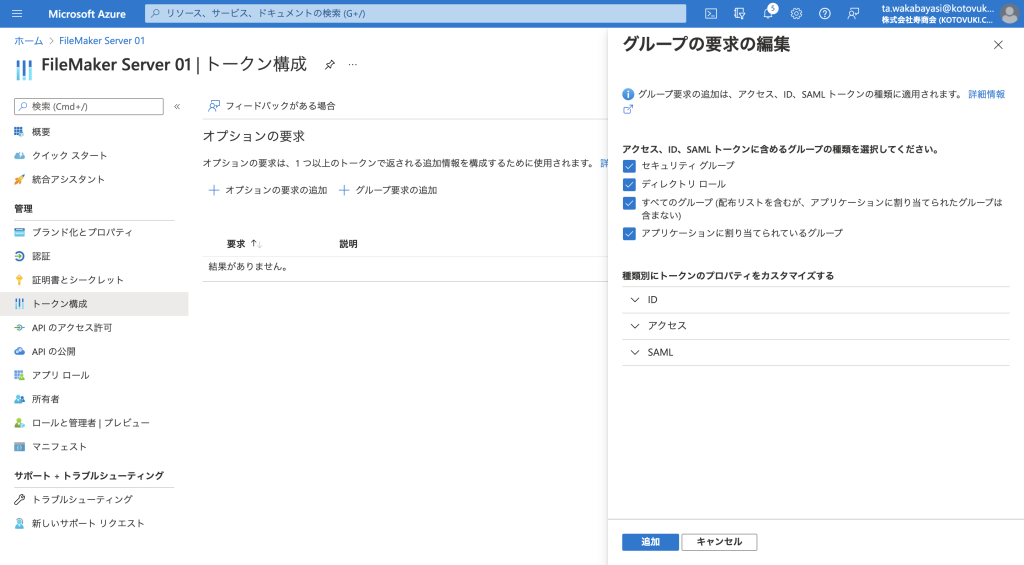Click the 説明 column header
The image size is (1024, 565).
[348, 244]
